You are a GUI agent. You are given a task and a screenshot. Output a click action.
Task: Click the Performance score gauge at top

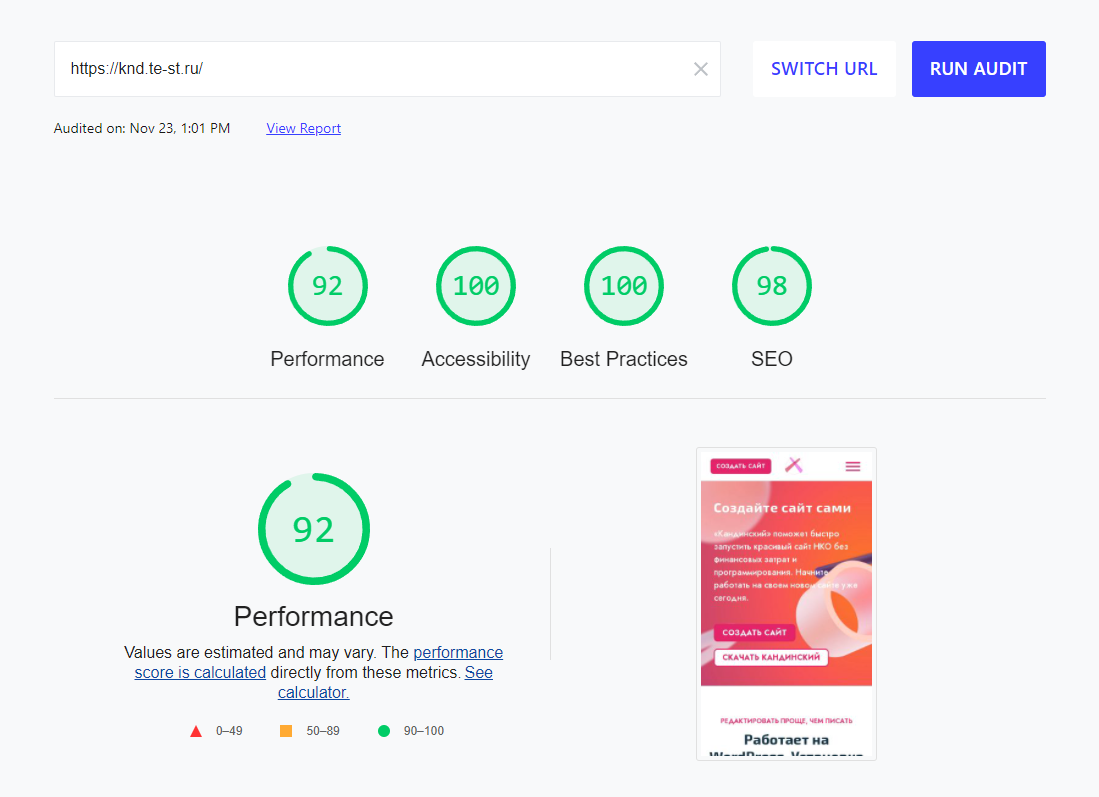point(328,286)
